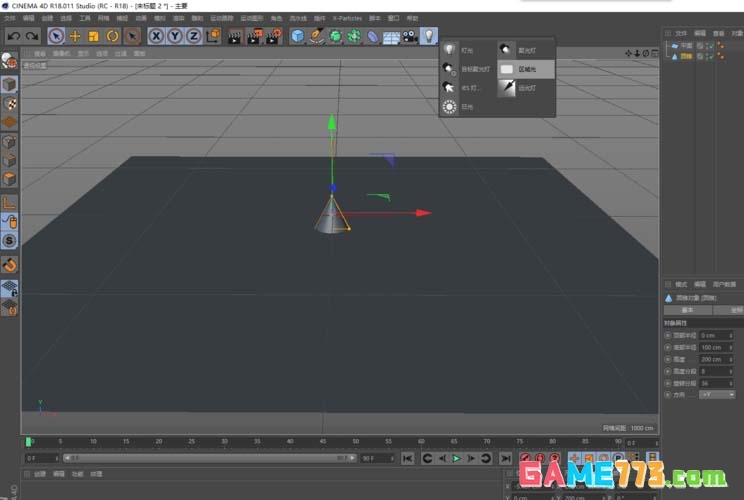Open the green array/modeling objects palette
Viewport: 744px width, 500px height.
354,36
